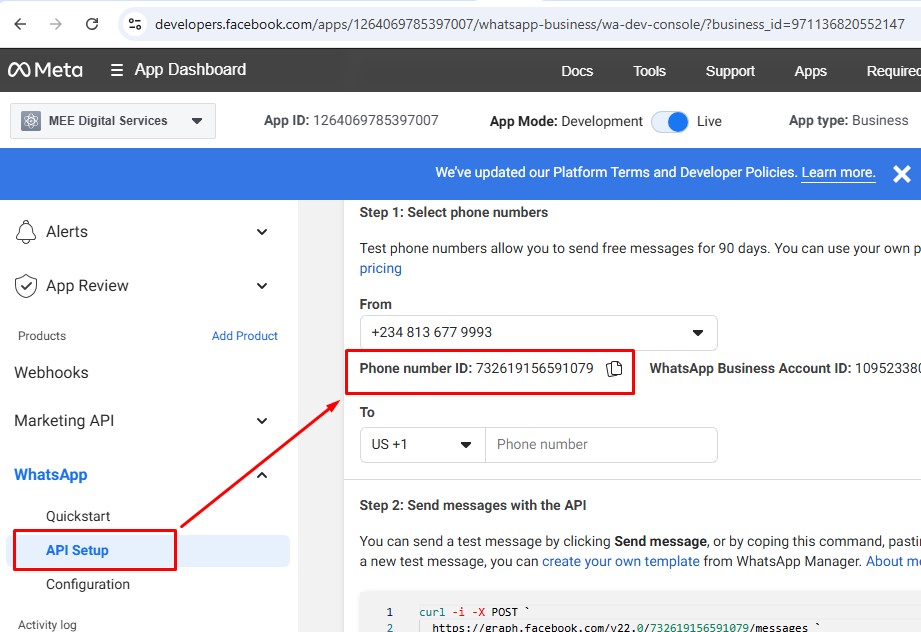Image resolution: width=921 pixels, height=632 pixels.
Task: Open Webhooks in the sidebar
Action: click(x=51, y=372)
